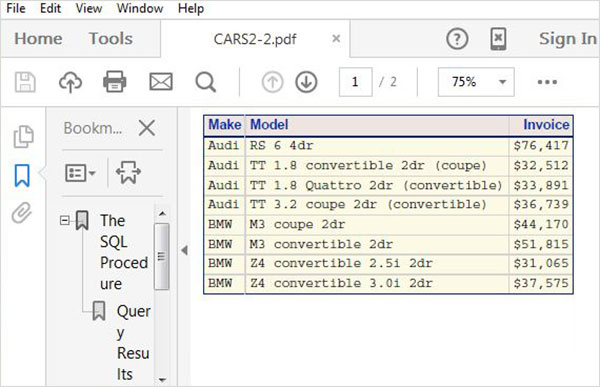Image resolution: width=600 pixels, height=387 pixels.
Task: Go to previous page arrow
Action: [x=272, y=82]
